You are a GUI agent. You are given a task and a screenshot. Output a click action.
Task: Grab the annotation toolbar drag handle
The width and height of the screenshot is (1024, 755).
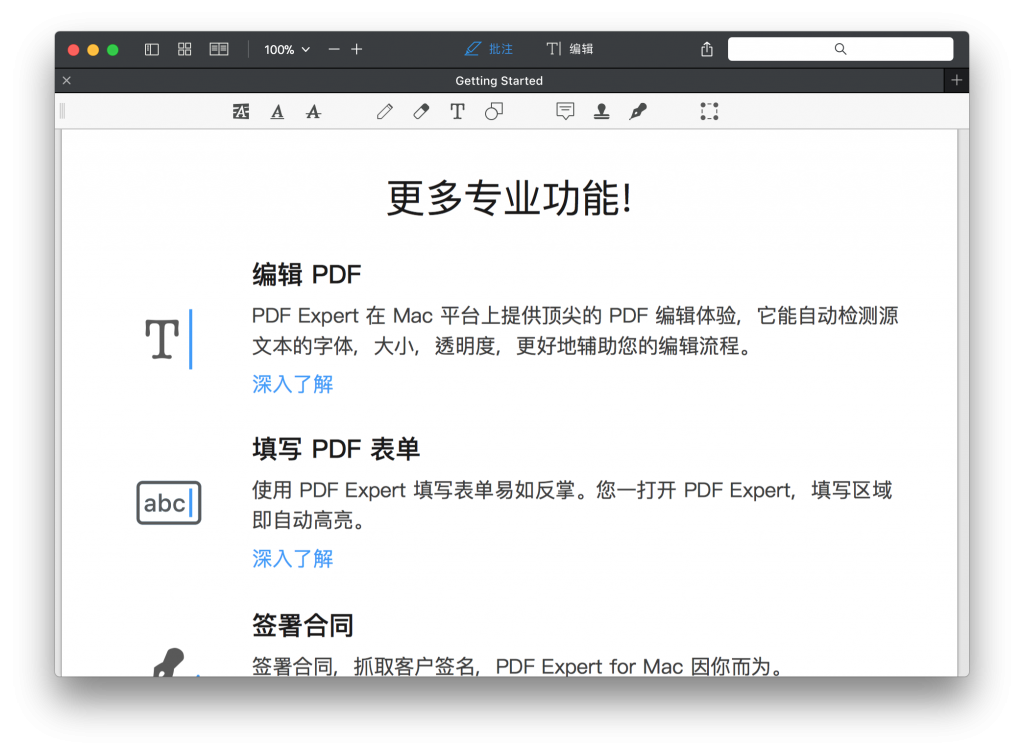[x=63, y=111]
